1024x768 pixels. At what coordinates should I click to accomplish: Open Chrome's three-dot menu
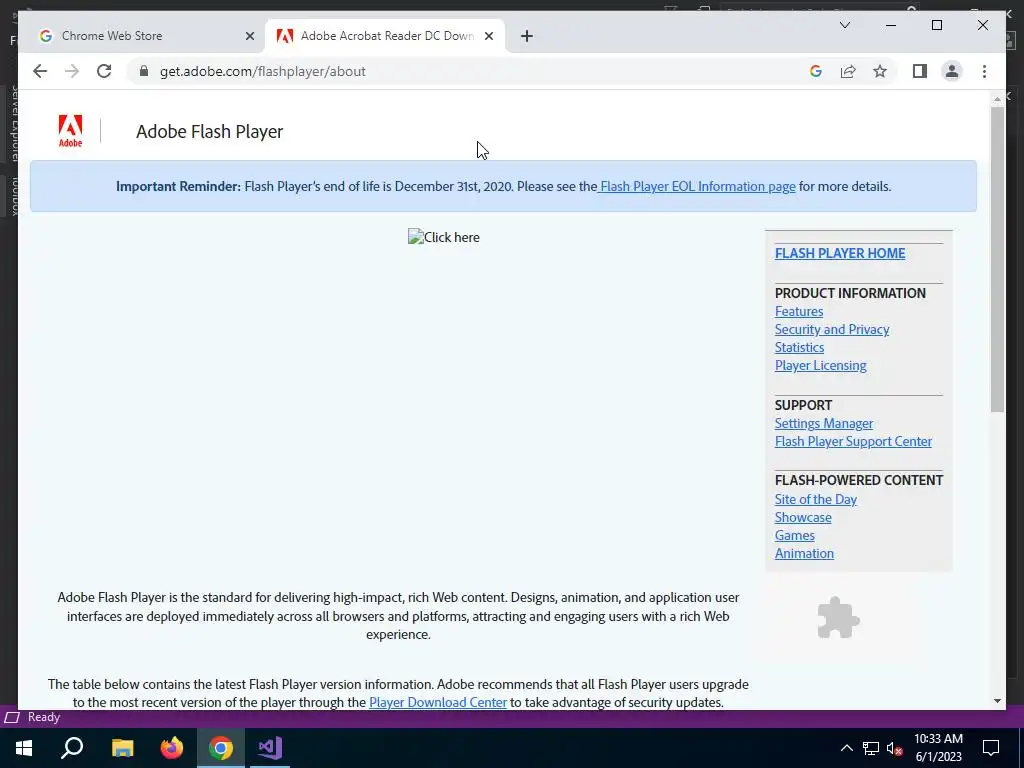point(984,71)
